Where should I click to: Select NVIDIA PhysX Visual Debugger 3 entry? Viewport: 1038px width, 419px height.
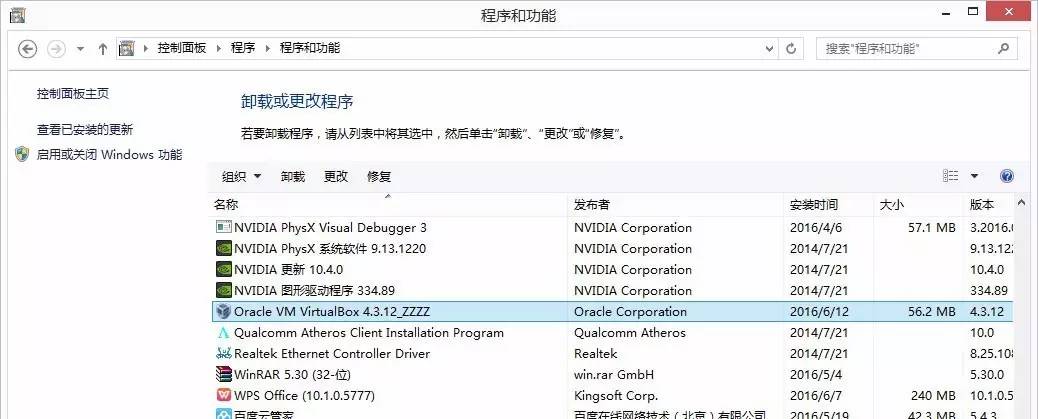coord(330,228)
